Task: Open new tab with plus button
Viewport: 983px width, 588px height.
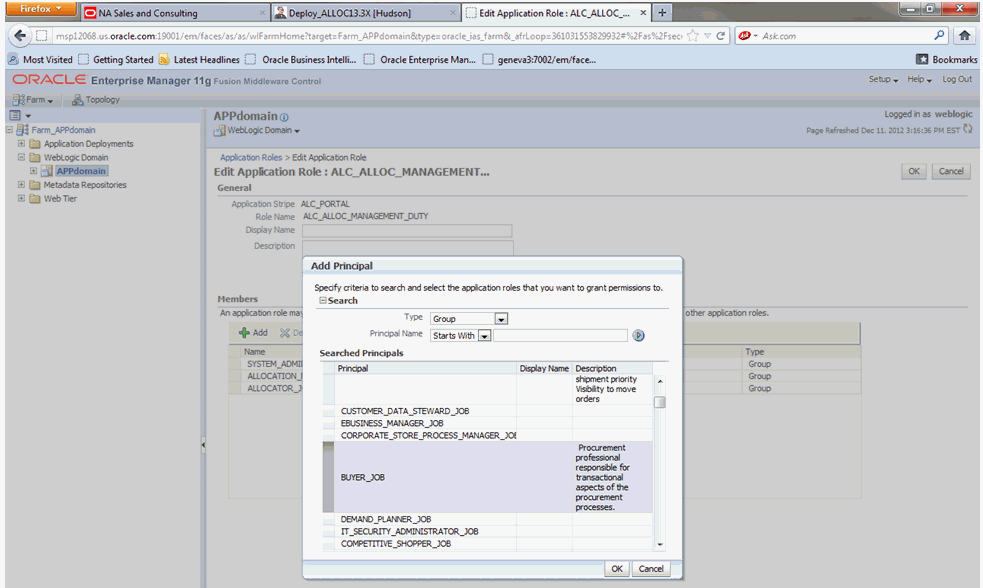Action: point(662,13)
